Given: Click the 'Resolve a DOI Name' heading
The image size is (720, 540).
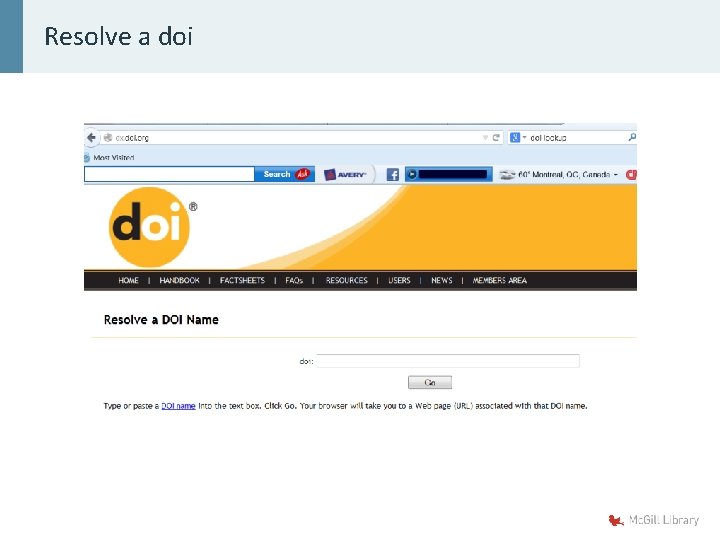Looking at the screenshot, I should (x=161, y=320).
